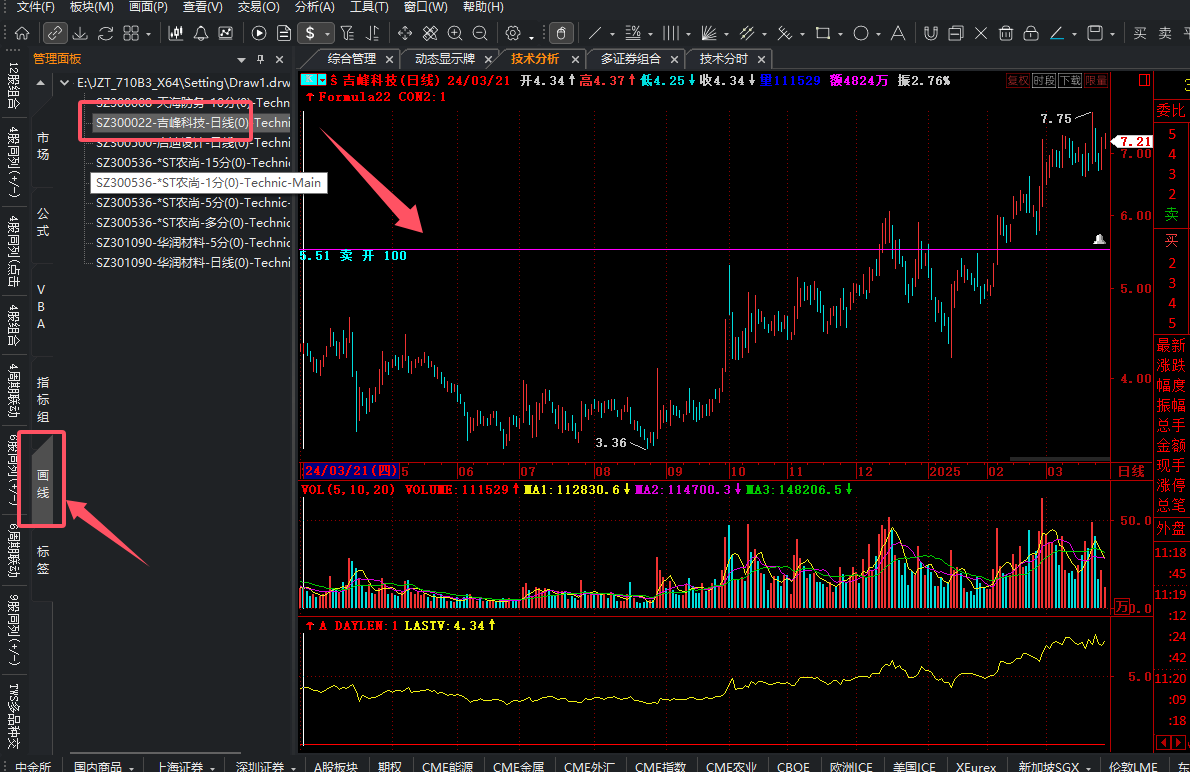1190x772 pixels.
Task: Go to the home page icon
Action: click(22, 33)
